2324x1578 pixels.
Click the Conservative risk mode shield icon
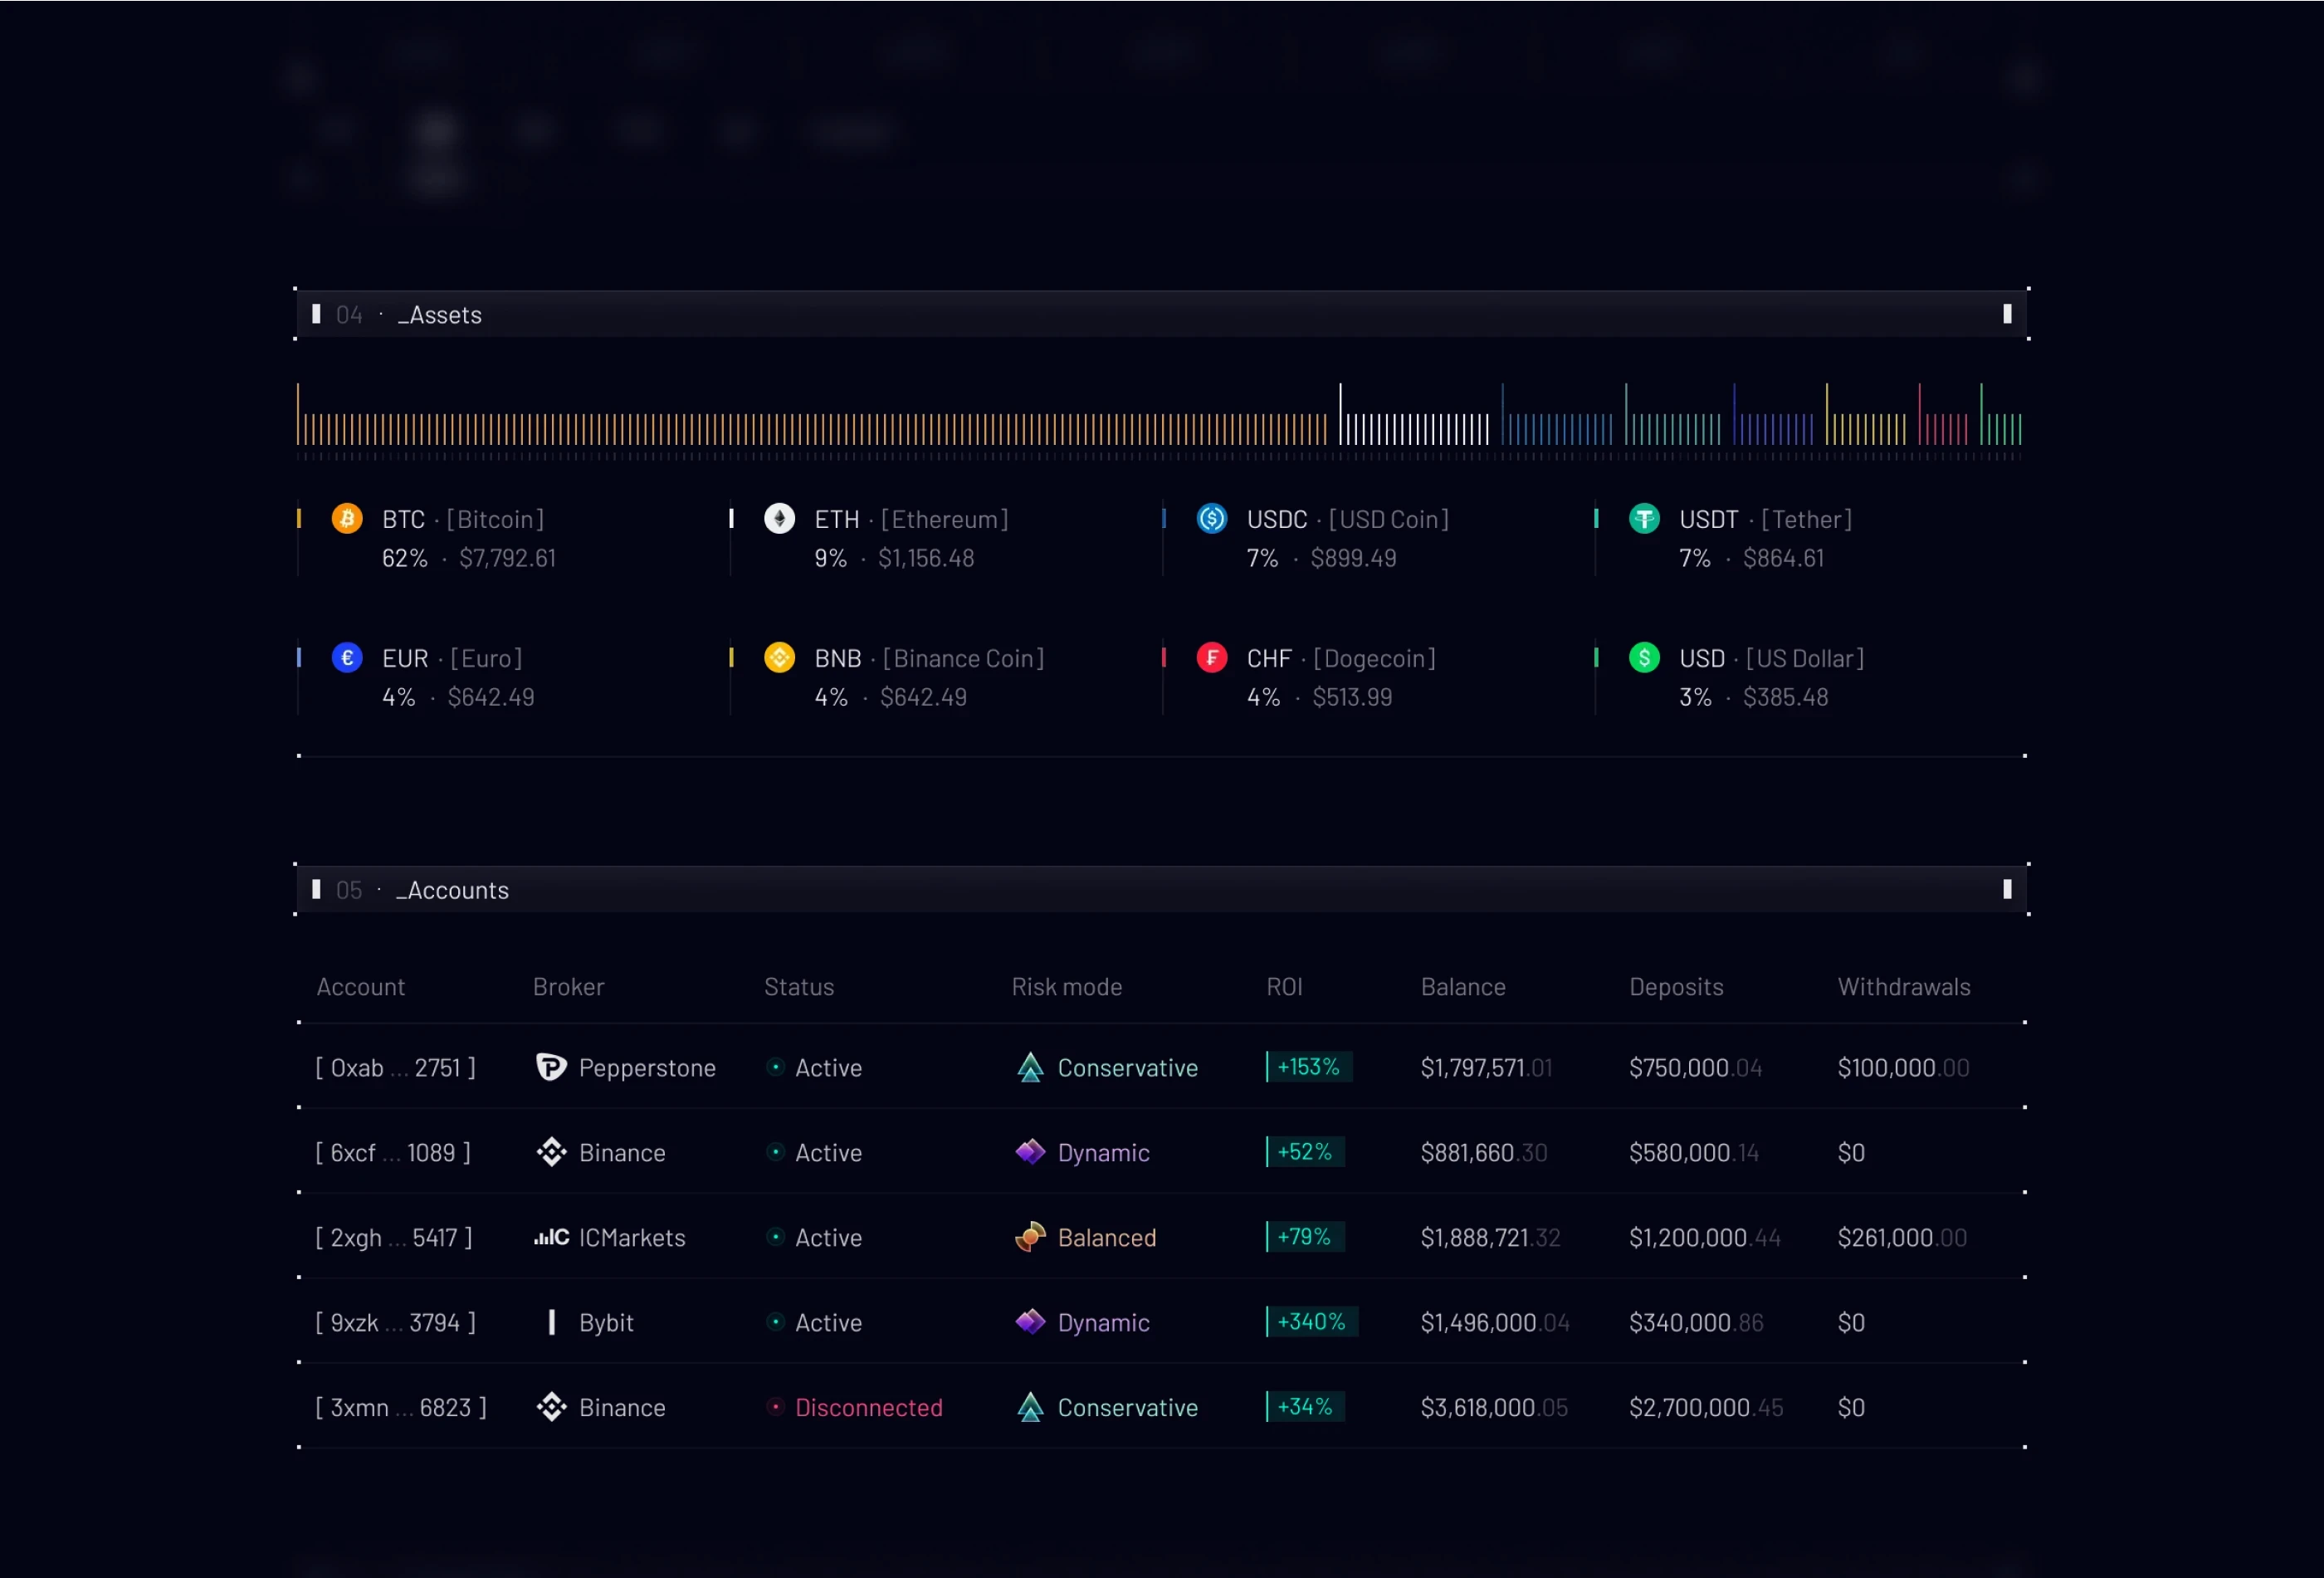pos(1031,1067)
